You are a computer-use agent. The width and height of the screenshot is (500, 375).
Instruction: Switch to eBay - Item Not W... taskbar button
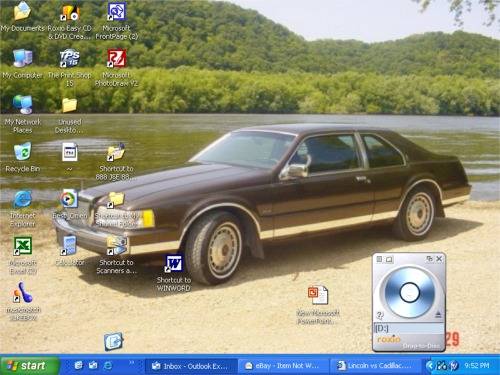[x=283, y=366]
